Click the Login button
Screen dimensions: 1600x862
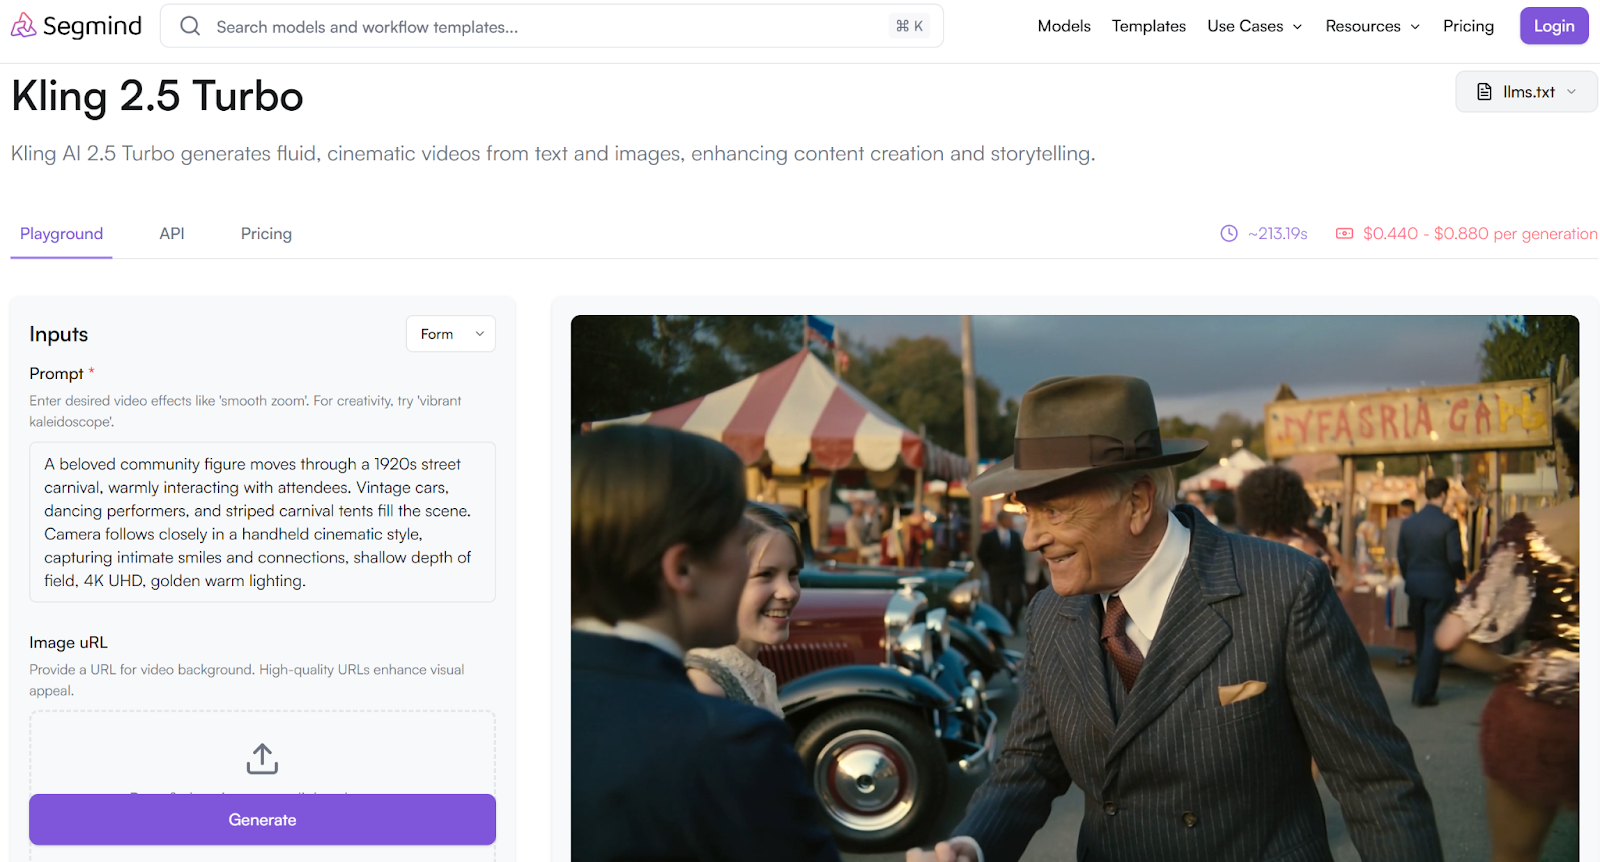[x=1553, y=26]
